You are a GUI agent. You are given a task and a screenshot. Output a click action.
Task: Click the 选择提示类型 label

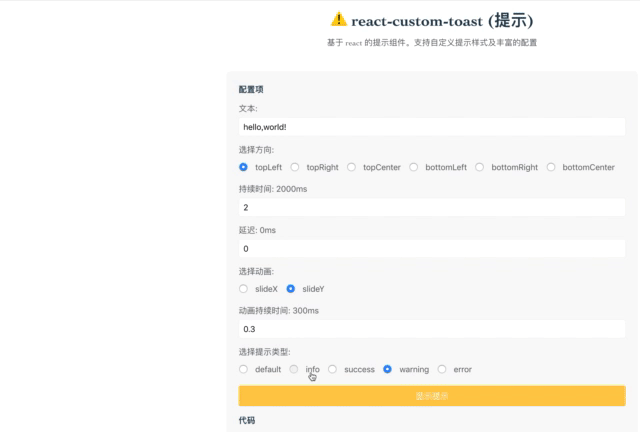[x=264, y=352]
